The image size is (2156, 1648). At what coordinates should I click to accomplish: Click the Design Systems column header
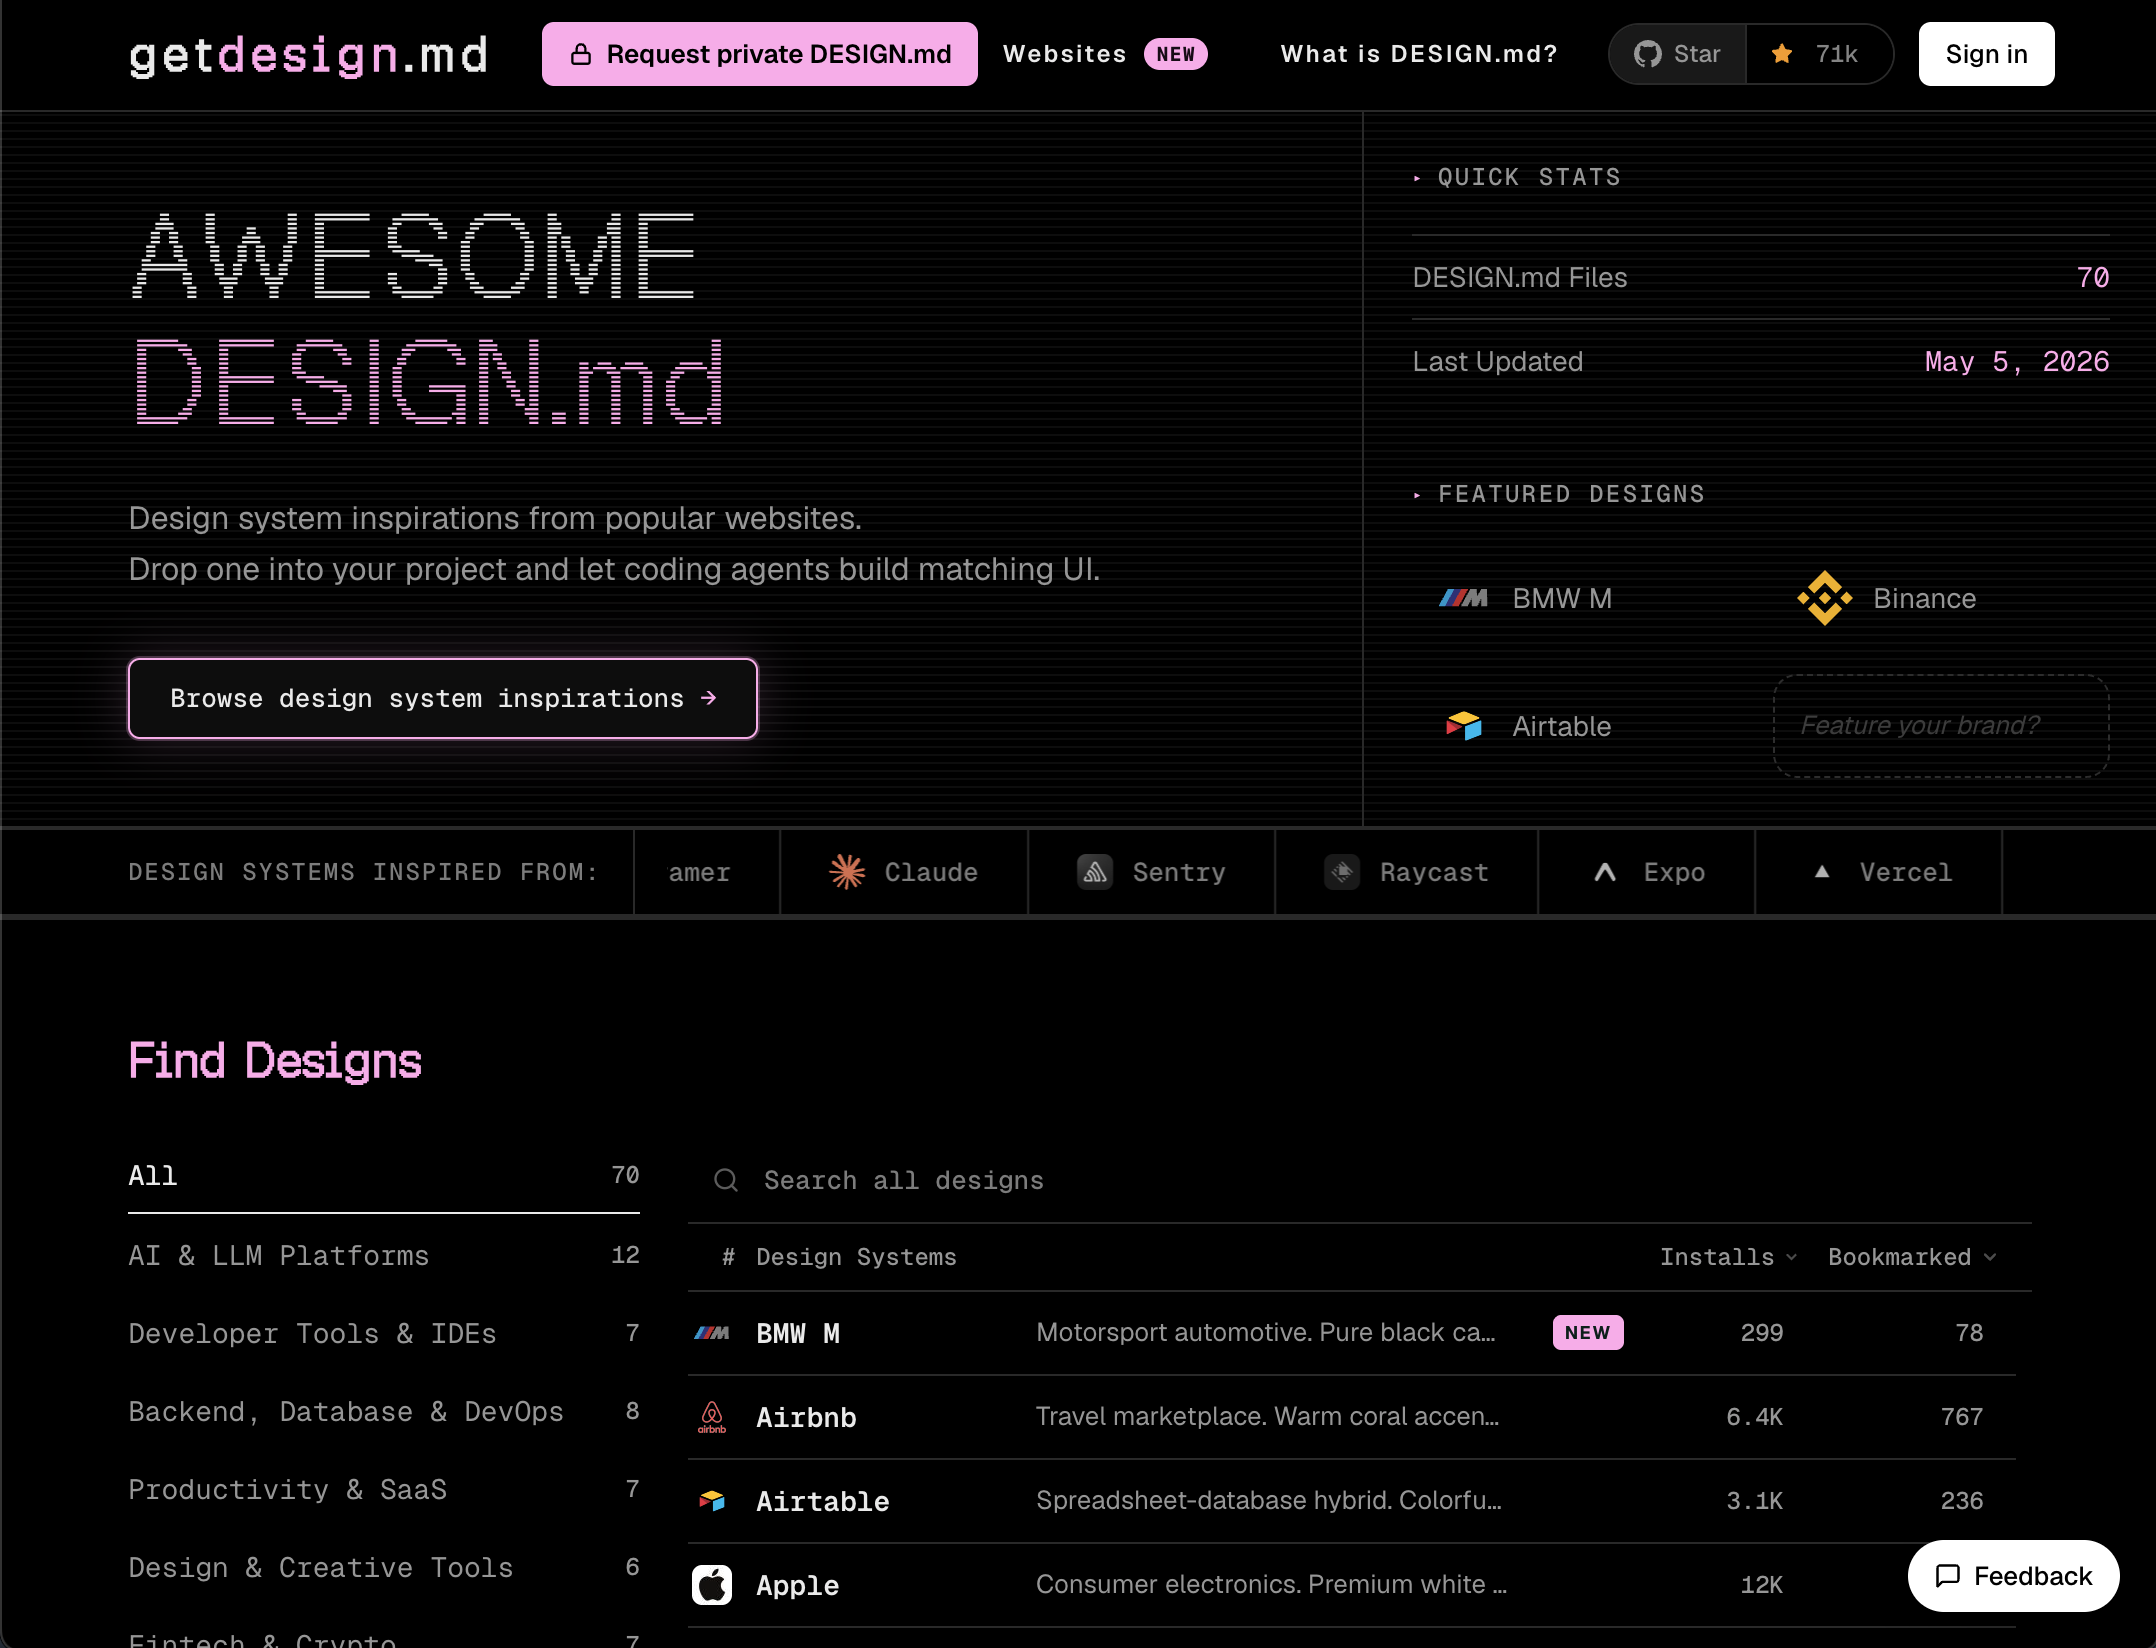pos(856,1257)
